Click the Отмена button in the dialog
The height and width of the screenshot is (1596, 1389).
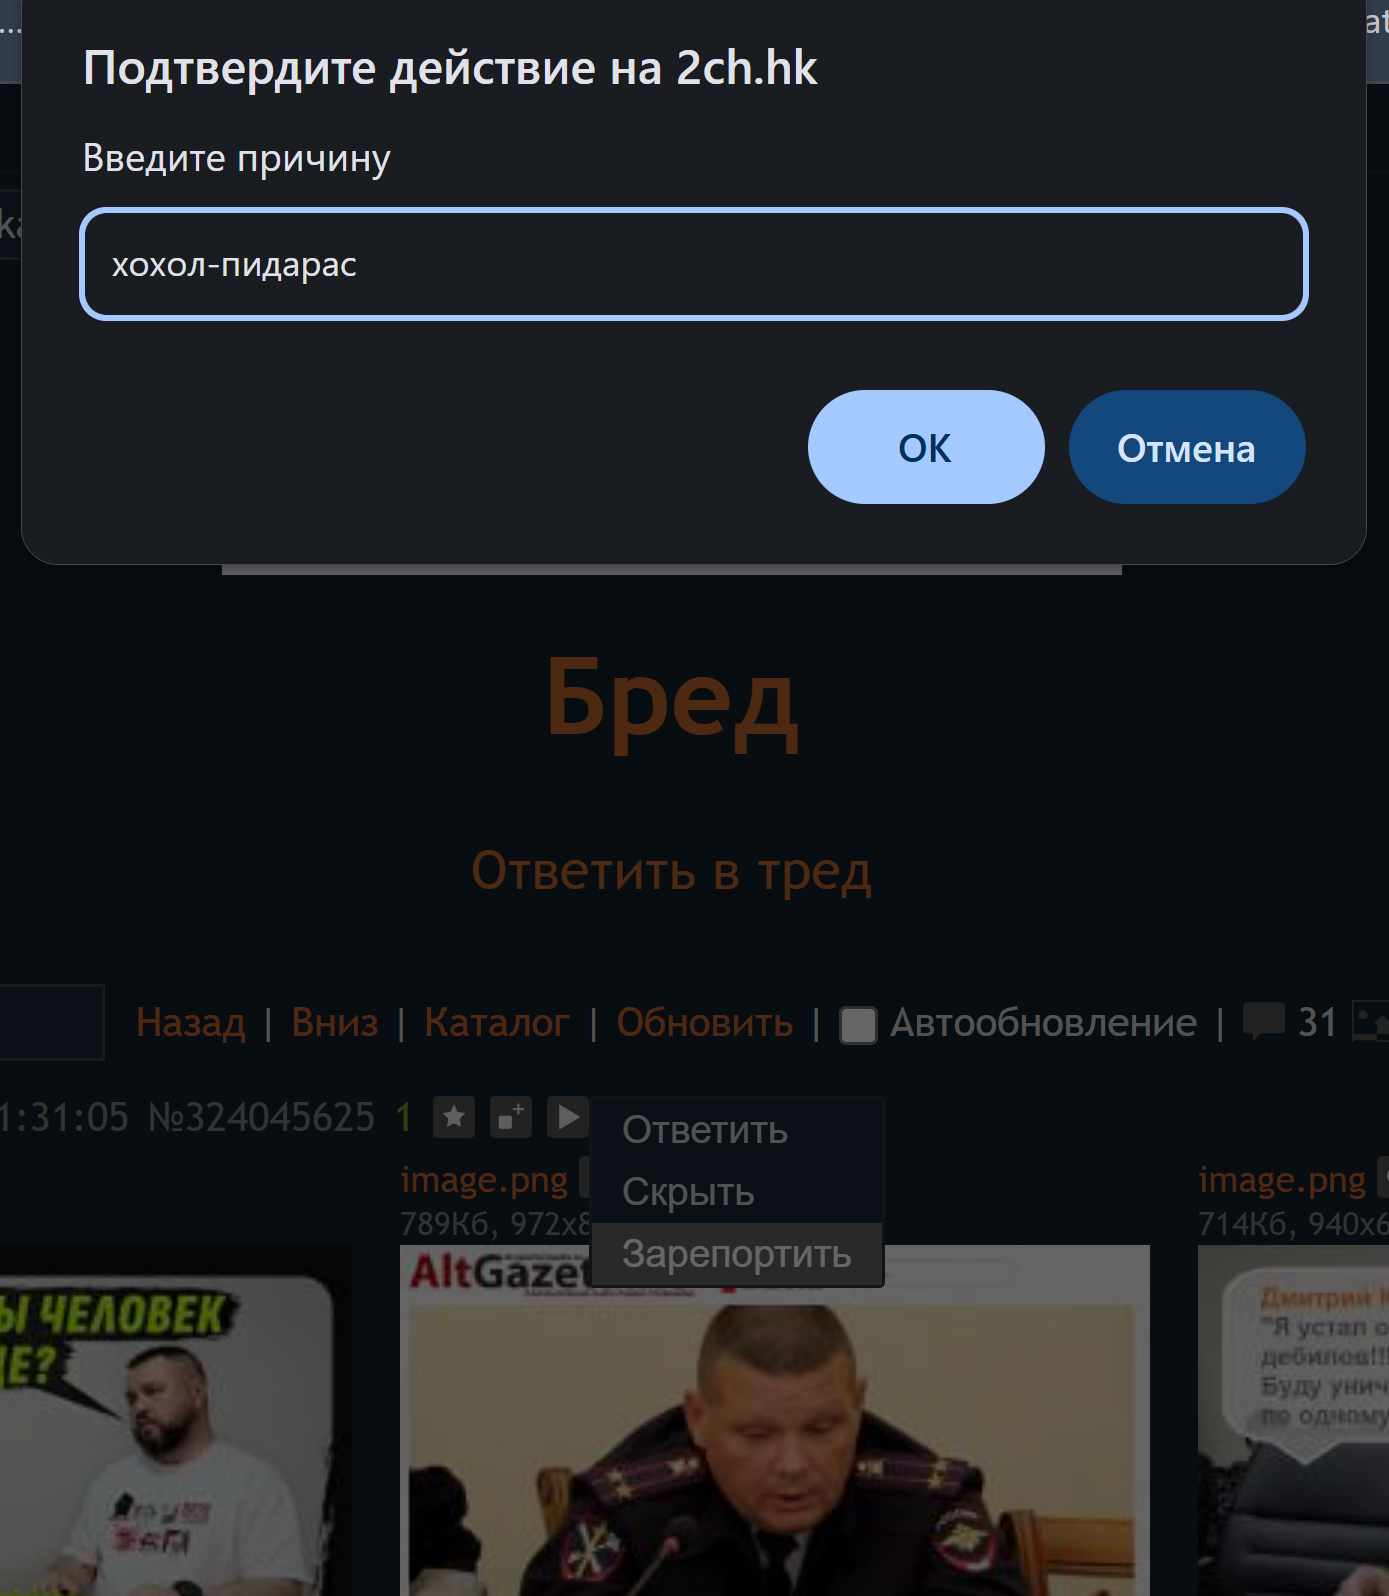1187,447
